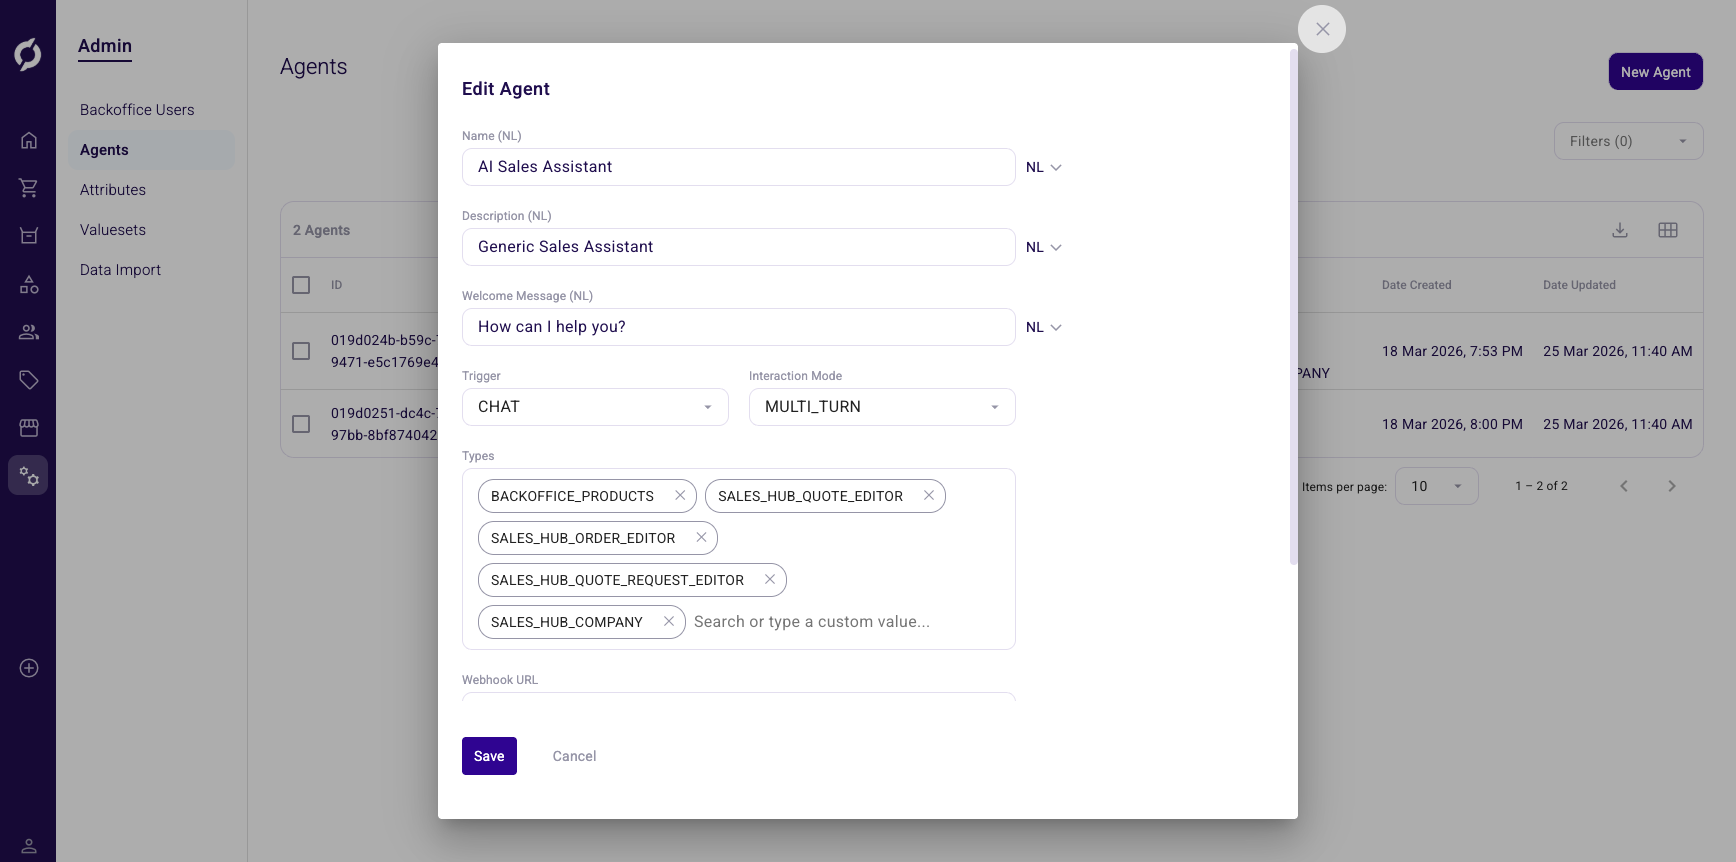
Task: Click the 18 Mar 2026, 7:53 PM date cell
Action: (1452, 351)
